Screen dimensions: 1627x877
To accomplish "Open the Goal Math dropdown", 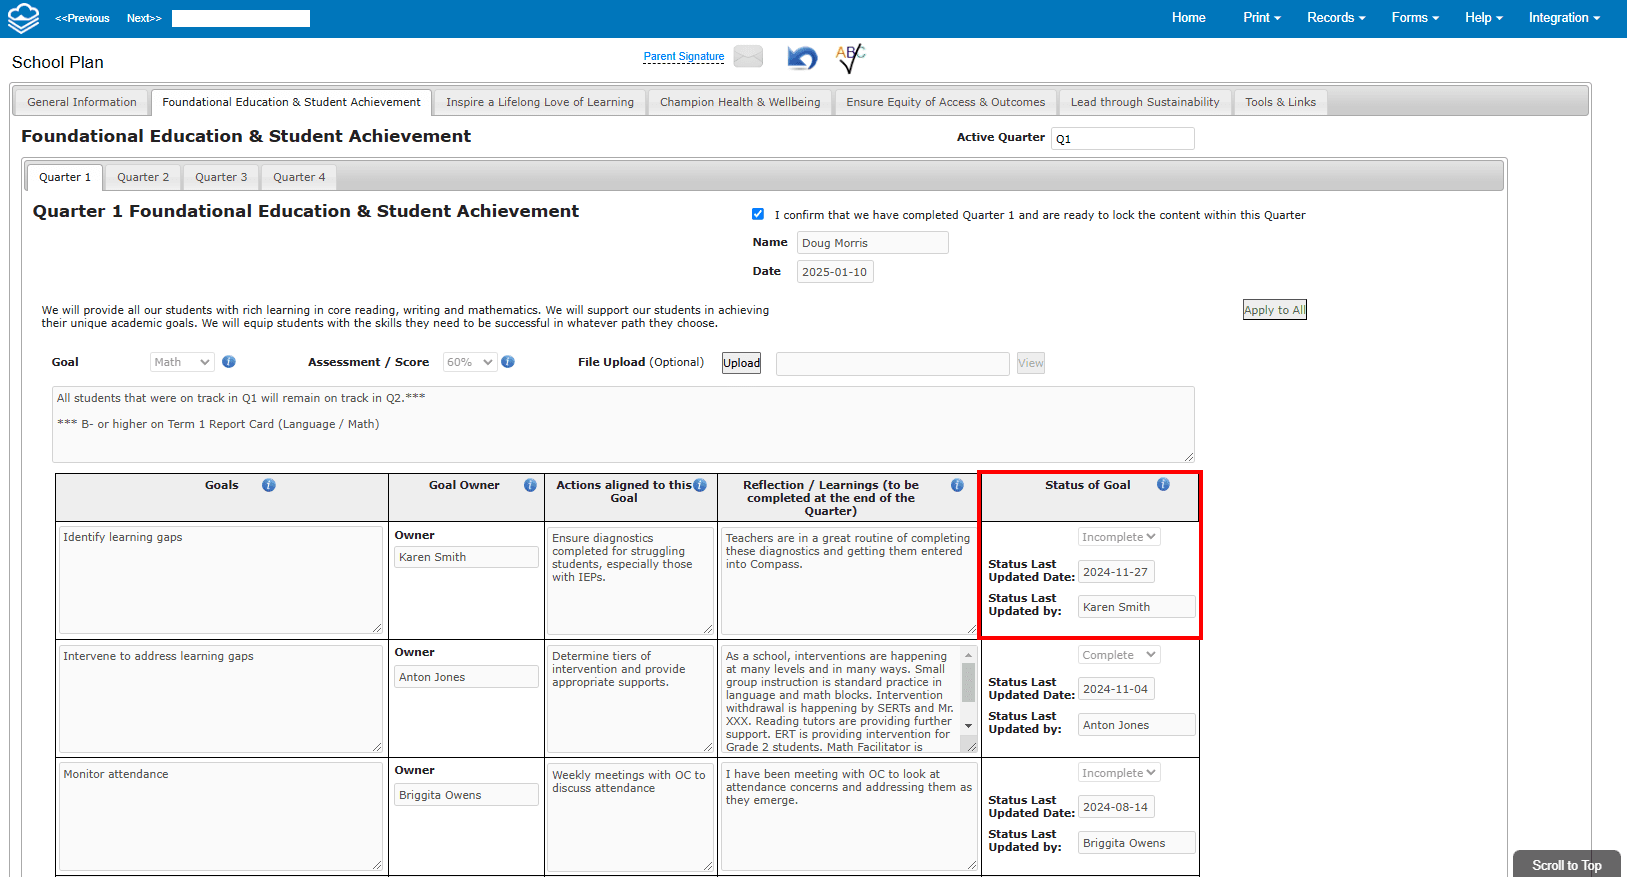I will [x=182, y=362].
